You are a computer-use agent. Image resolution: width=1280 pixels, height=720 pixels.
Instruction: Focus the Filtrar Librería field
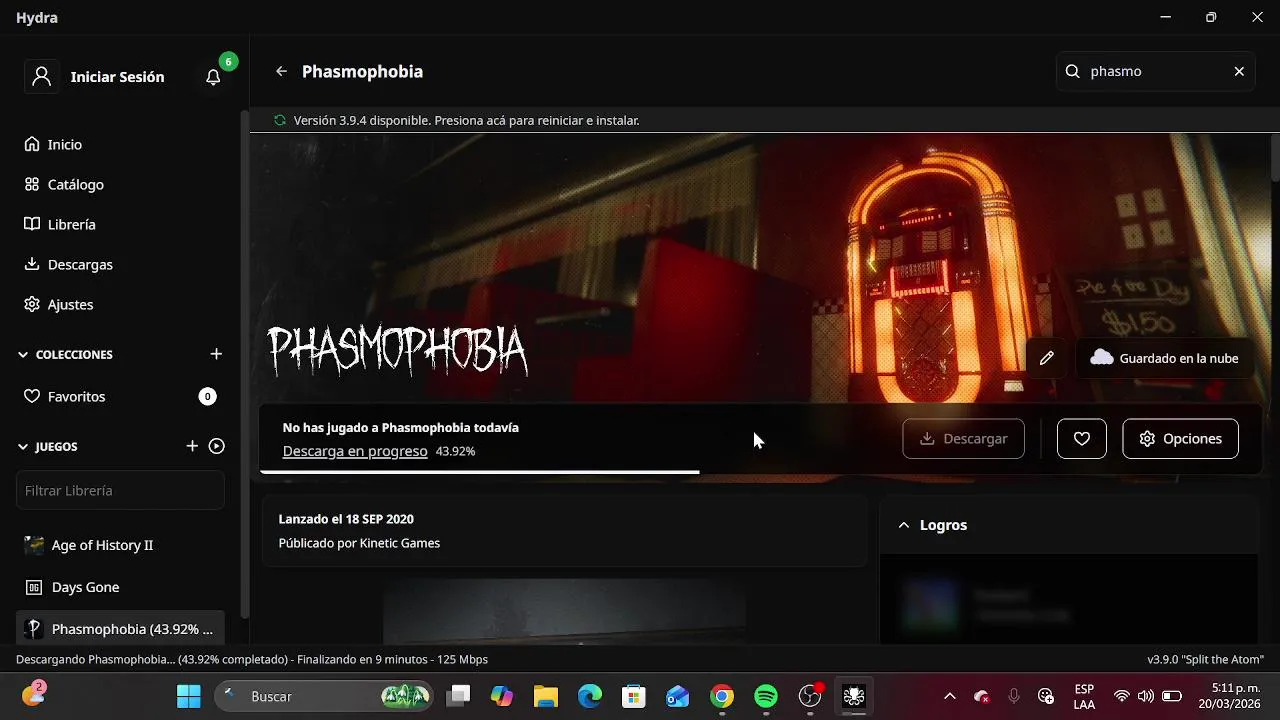point(120,491)
